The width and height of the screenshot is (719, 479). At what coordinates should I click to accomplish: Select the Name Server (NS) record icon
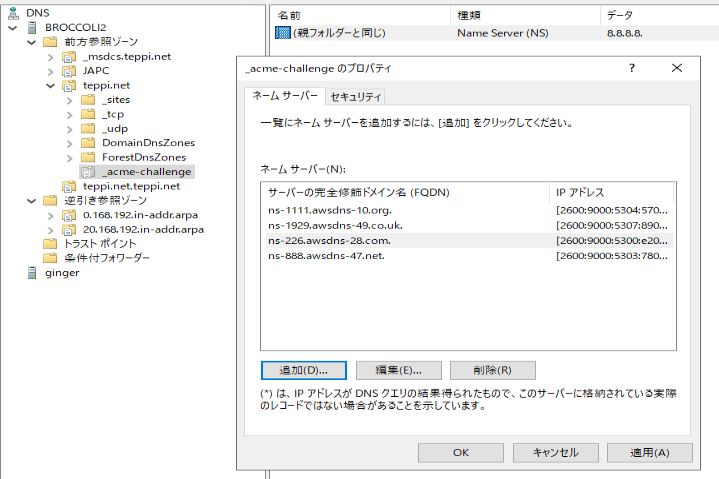coord(283,33)
